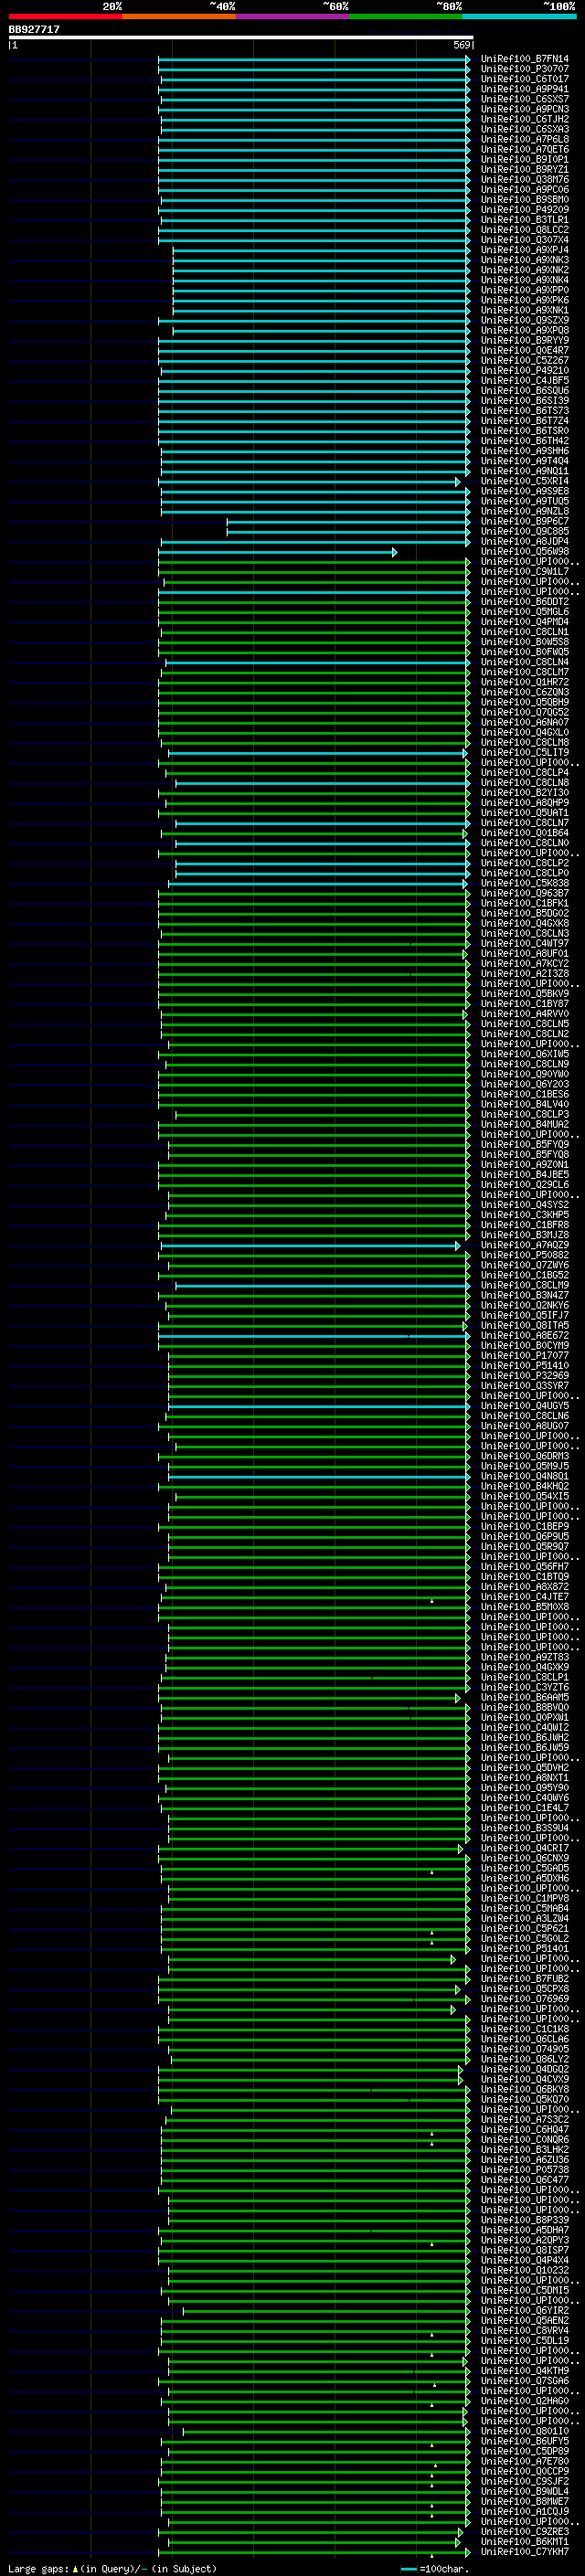585x2576 pixels.
Task: Select hit label UniRef100_C4JTE7
Action: [524, 1597]
